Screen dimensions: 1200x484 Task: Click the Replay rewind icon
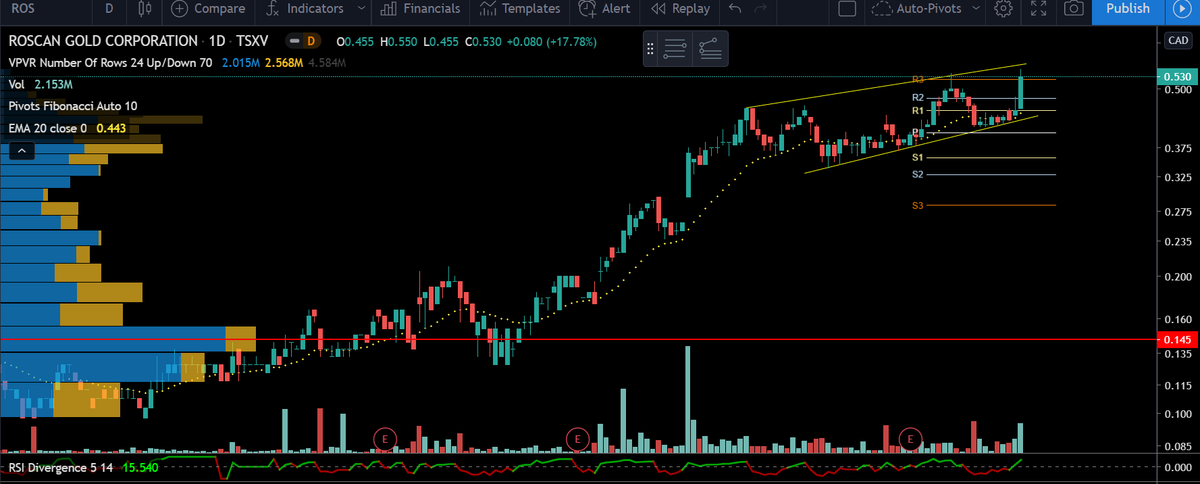coord(657,9)
